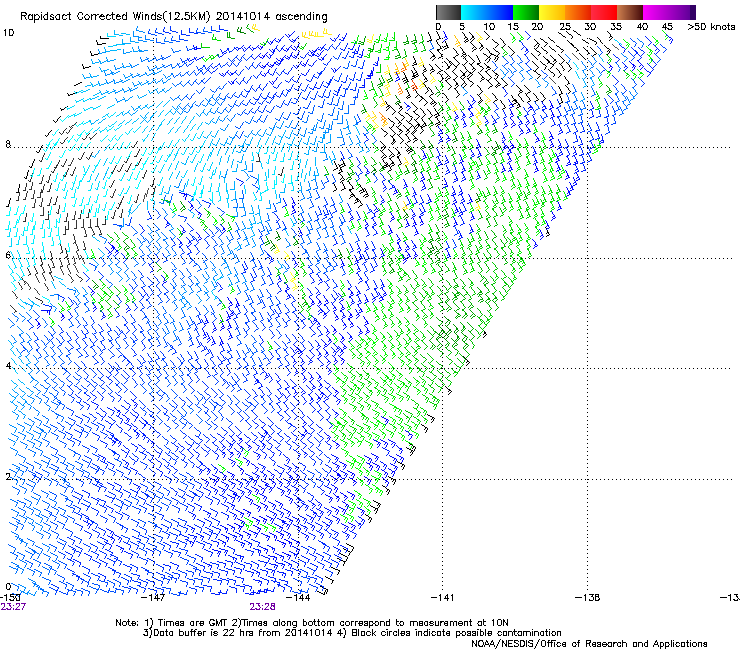Click the 'Times are GMT' note line
The width and height of the screenshot is (740, 650).
(312, 623)
